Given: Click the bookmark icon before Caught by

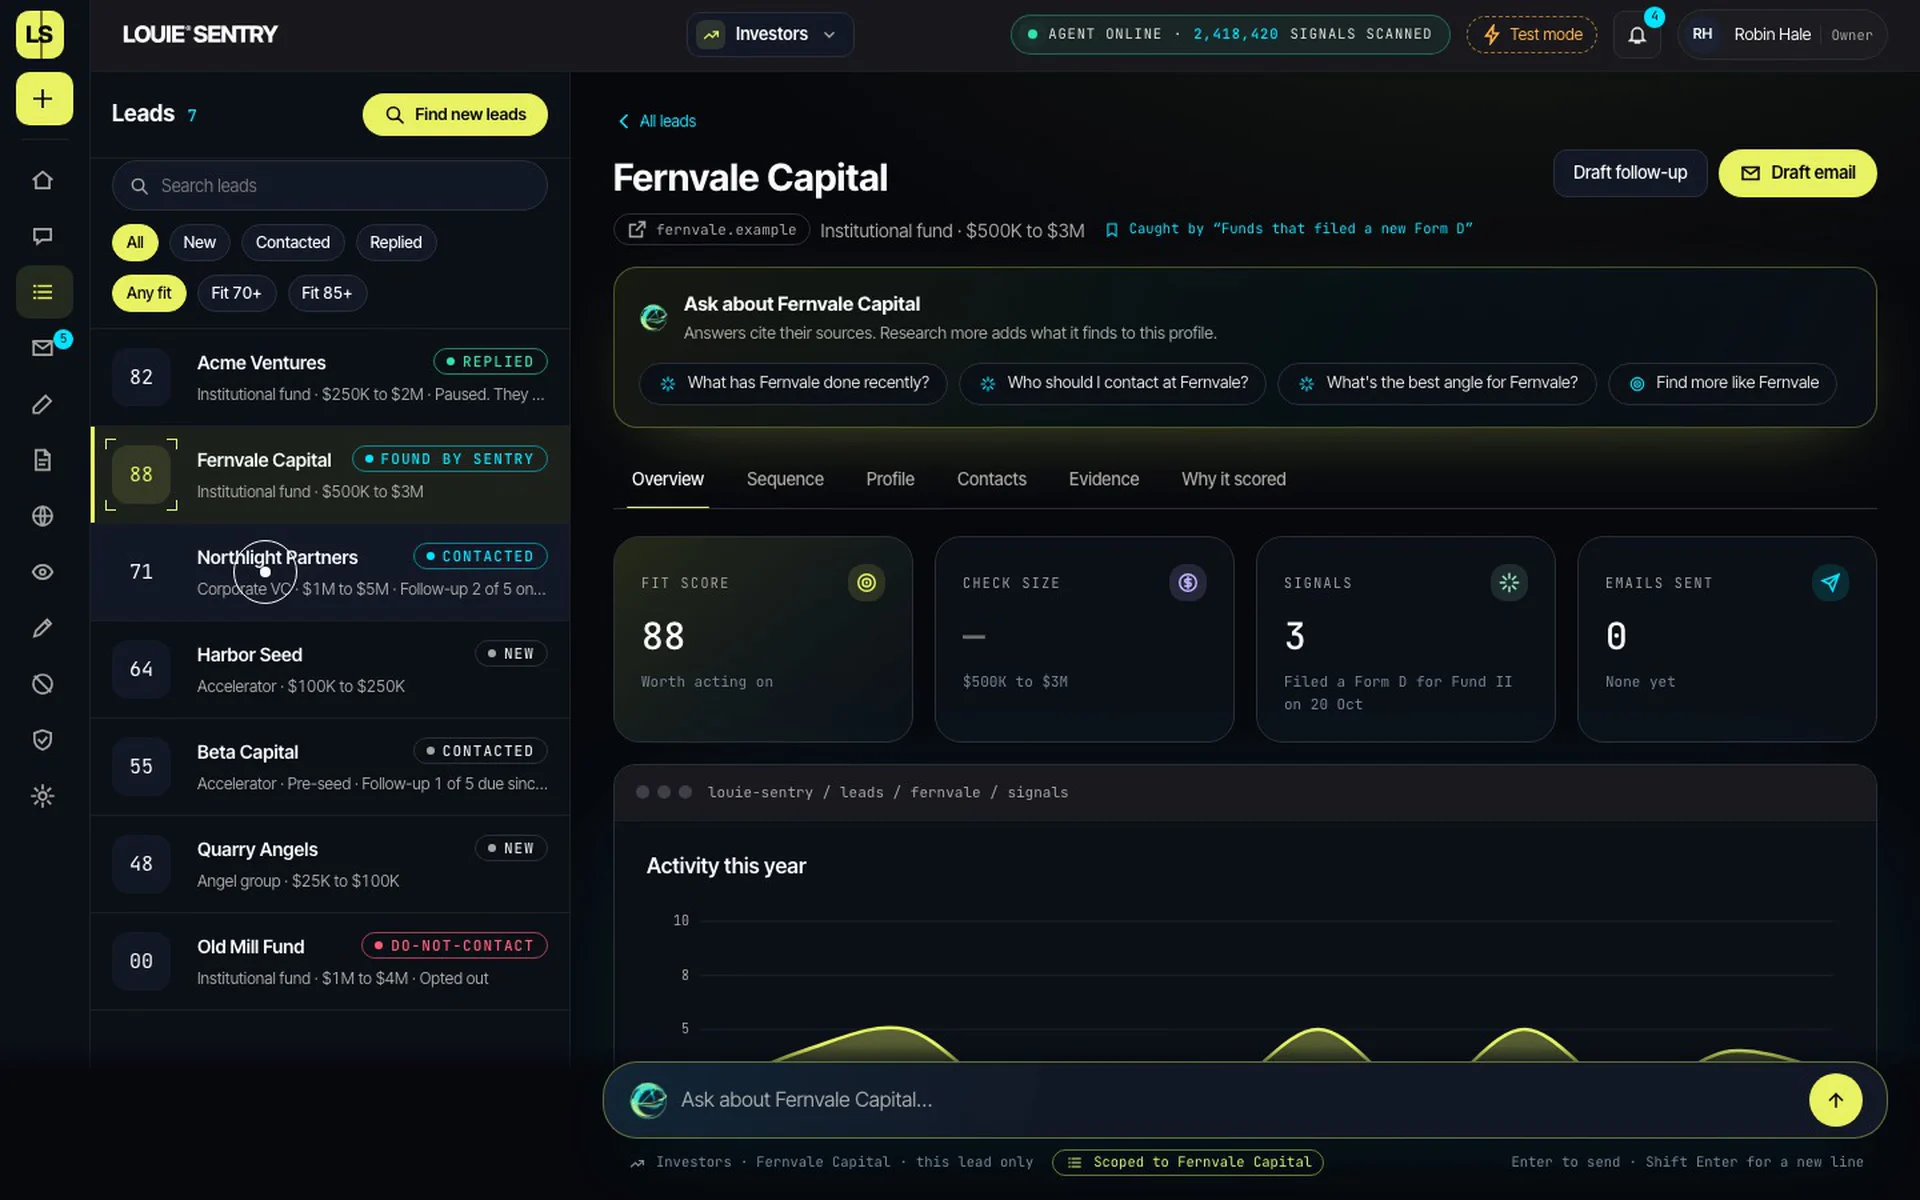Looking at the screenshot, I should click(1111, 230).
